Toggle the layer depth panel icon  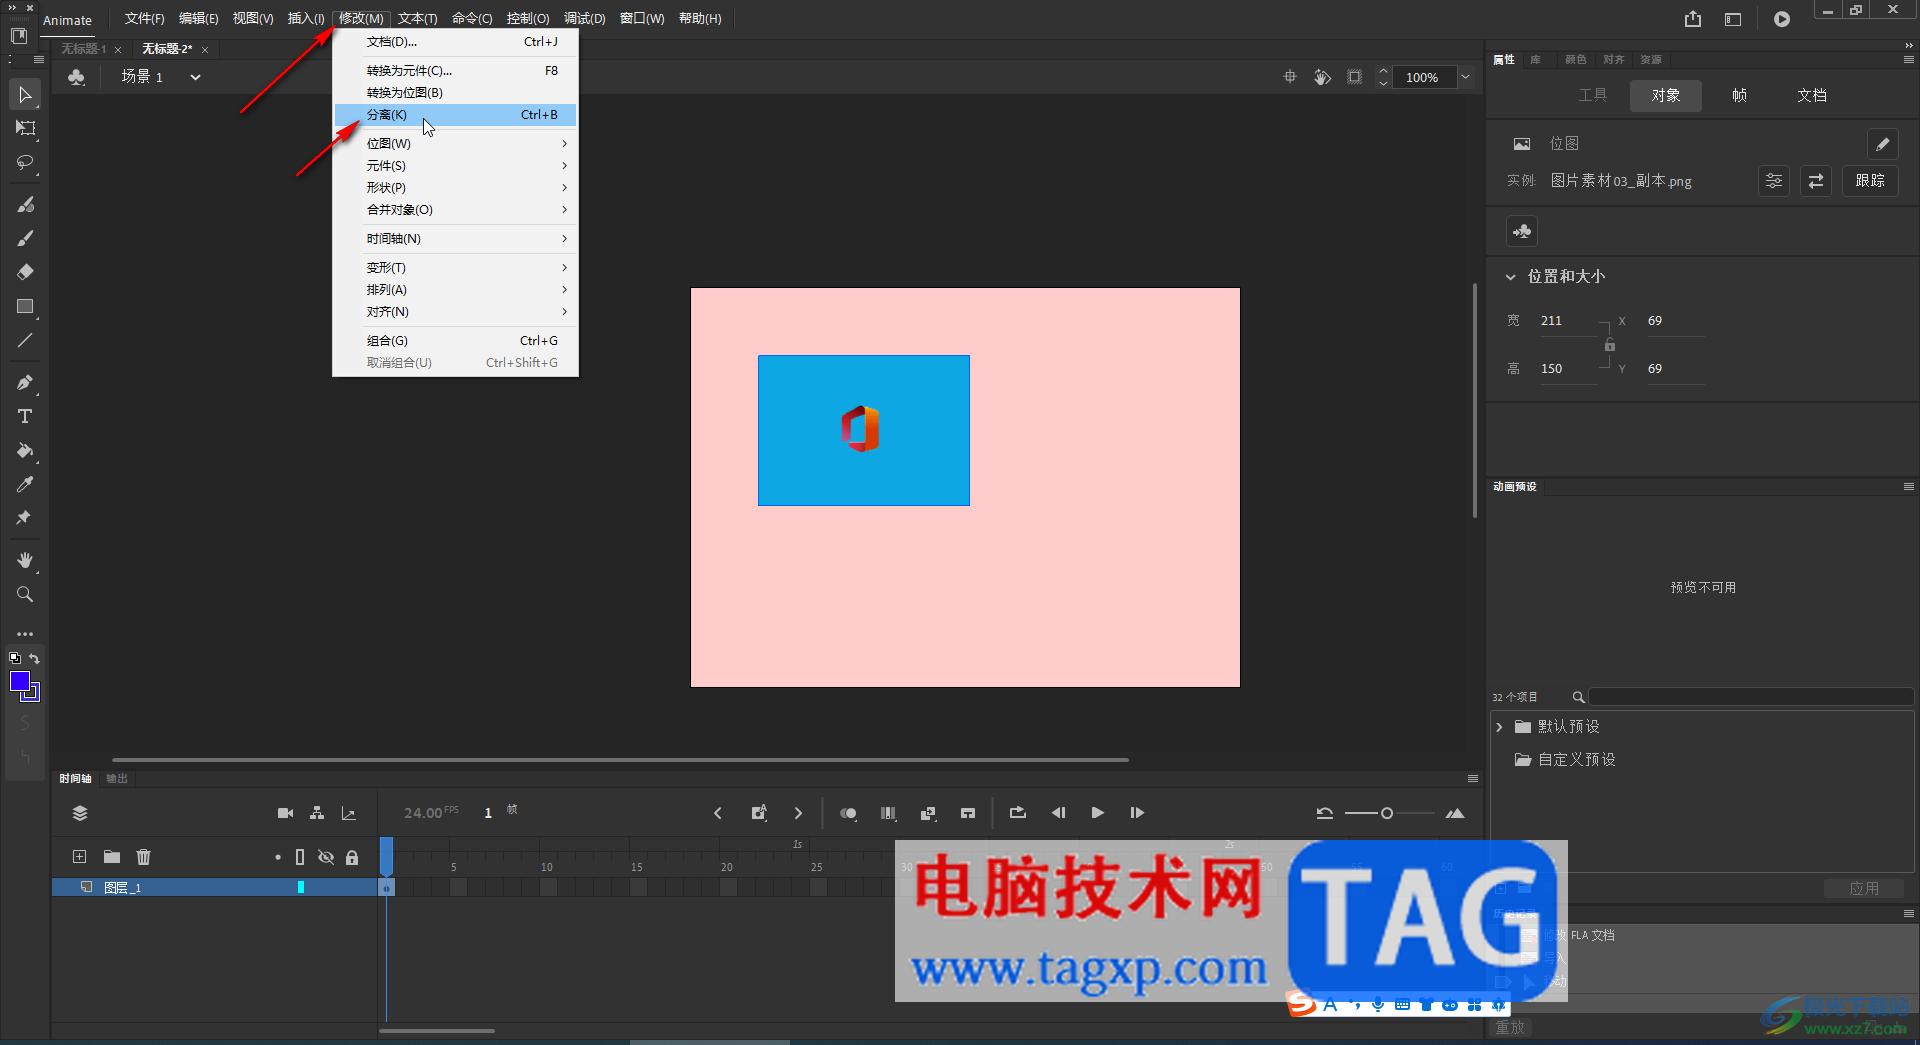tap(349, 813)
